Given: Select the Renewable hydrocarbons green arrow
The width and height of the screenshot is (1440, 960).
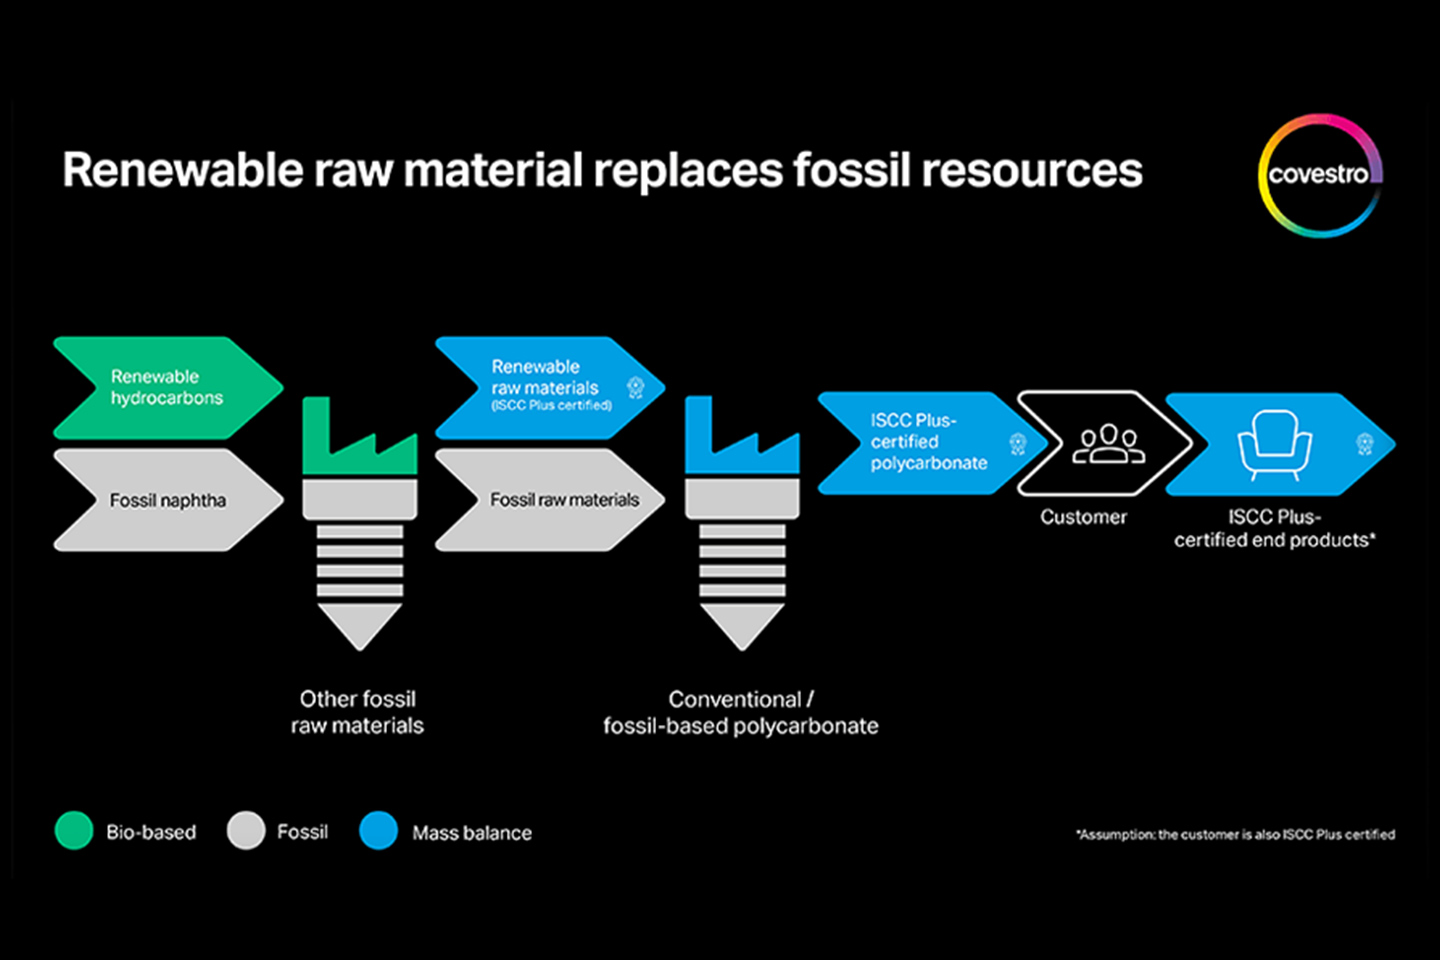Looking at the screenshot, I should point(168,388).
